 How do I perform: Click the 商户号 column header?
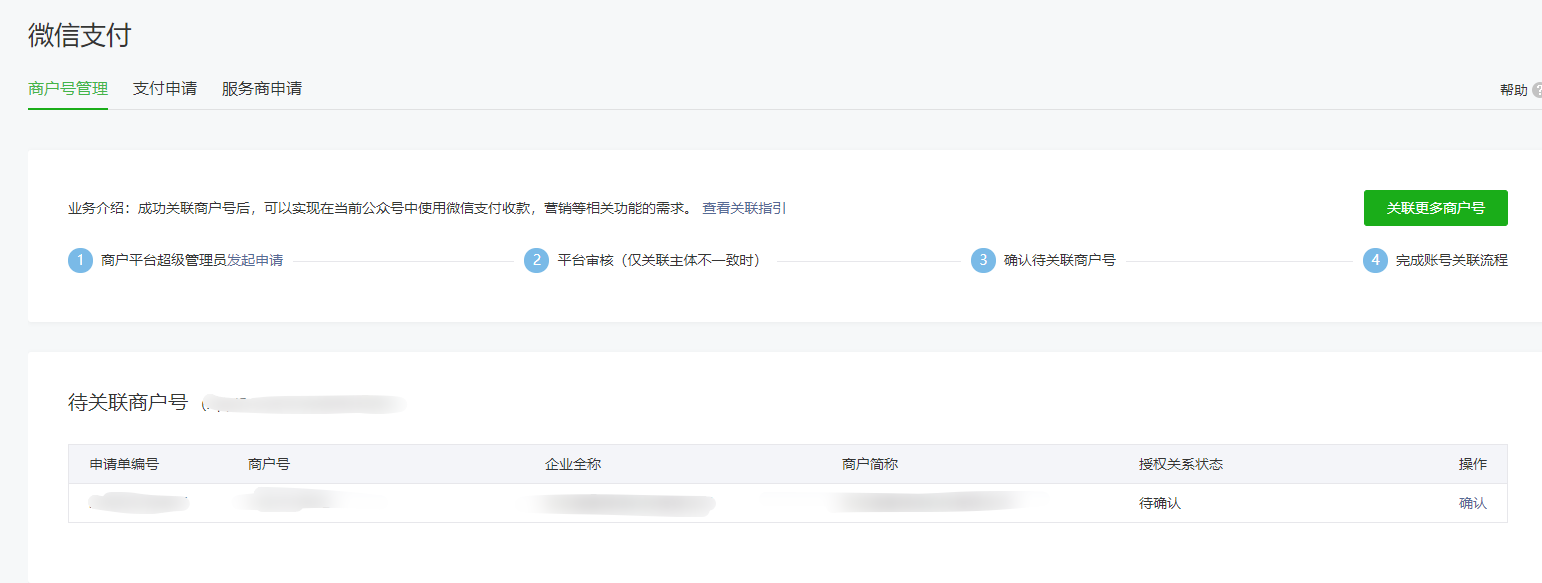(x=269, y=465)
